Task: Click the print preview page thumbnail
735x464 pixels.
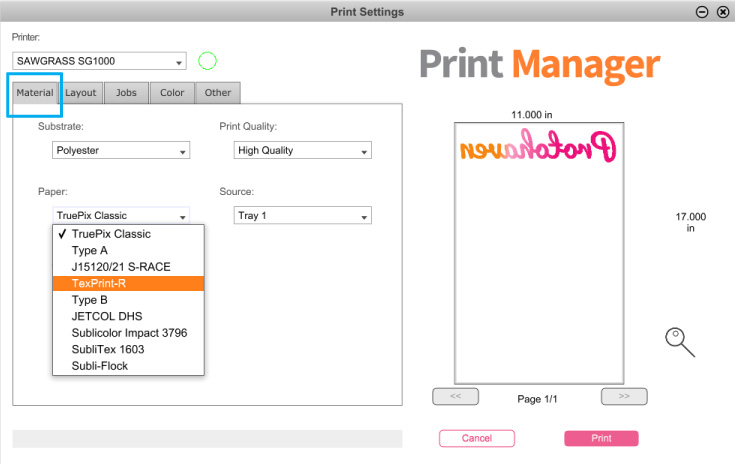Action: coord(539,253)
